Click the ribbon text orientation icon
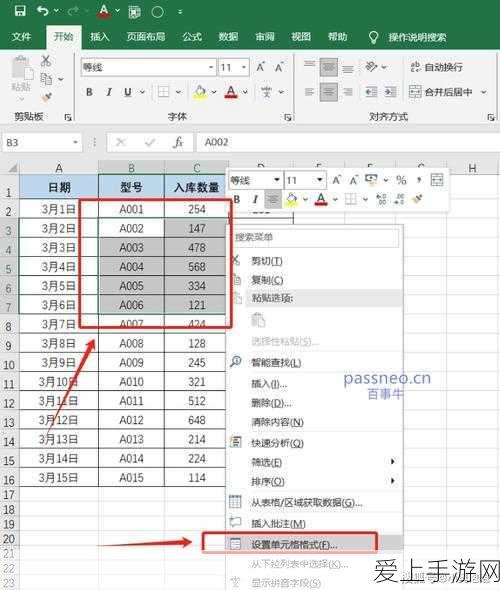 pos(371,67)
